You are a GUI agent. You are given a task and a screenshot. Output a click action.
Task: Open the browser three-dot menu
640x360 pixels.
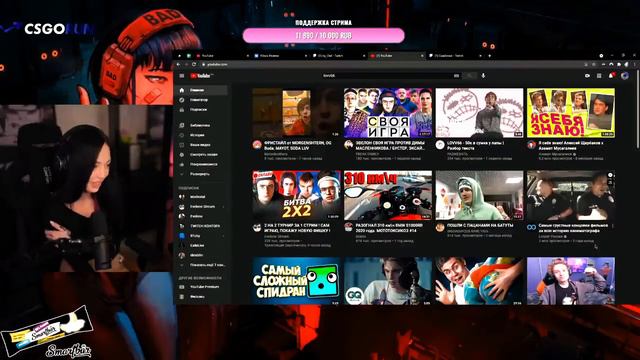pyautogui.click(x=635, y=64)
